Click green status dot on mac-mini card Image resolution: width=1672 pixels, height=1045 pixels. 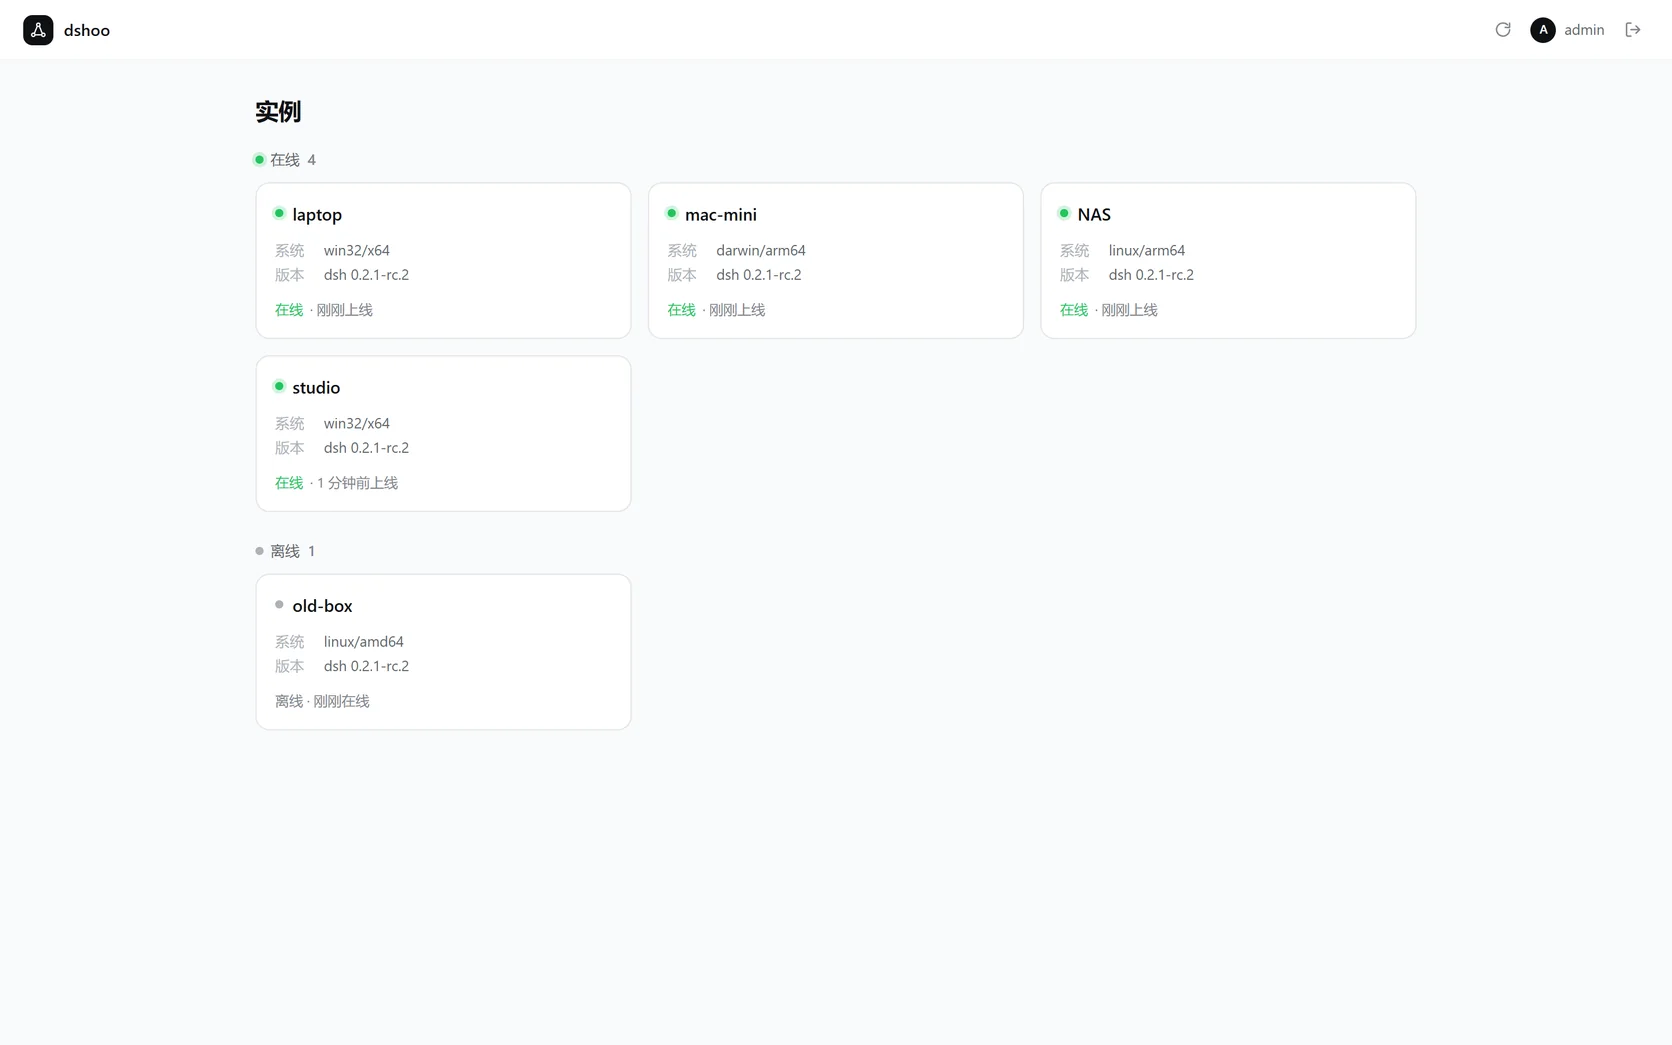(672, 213)
